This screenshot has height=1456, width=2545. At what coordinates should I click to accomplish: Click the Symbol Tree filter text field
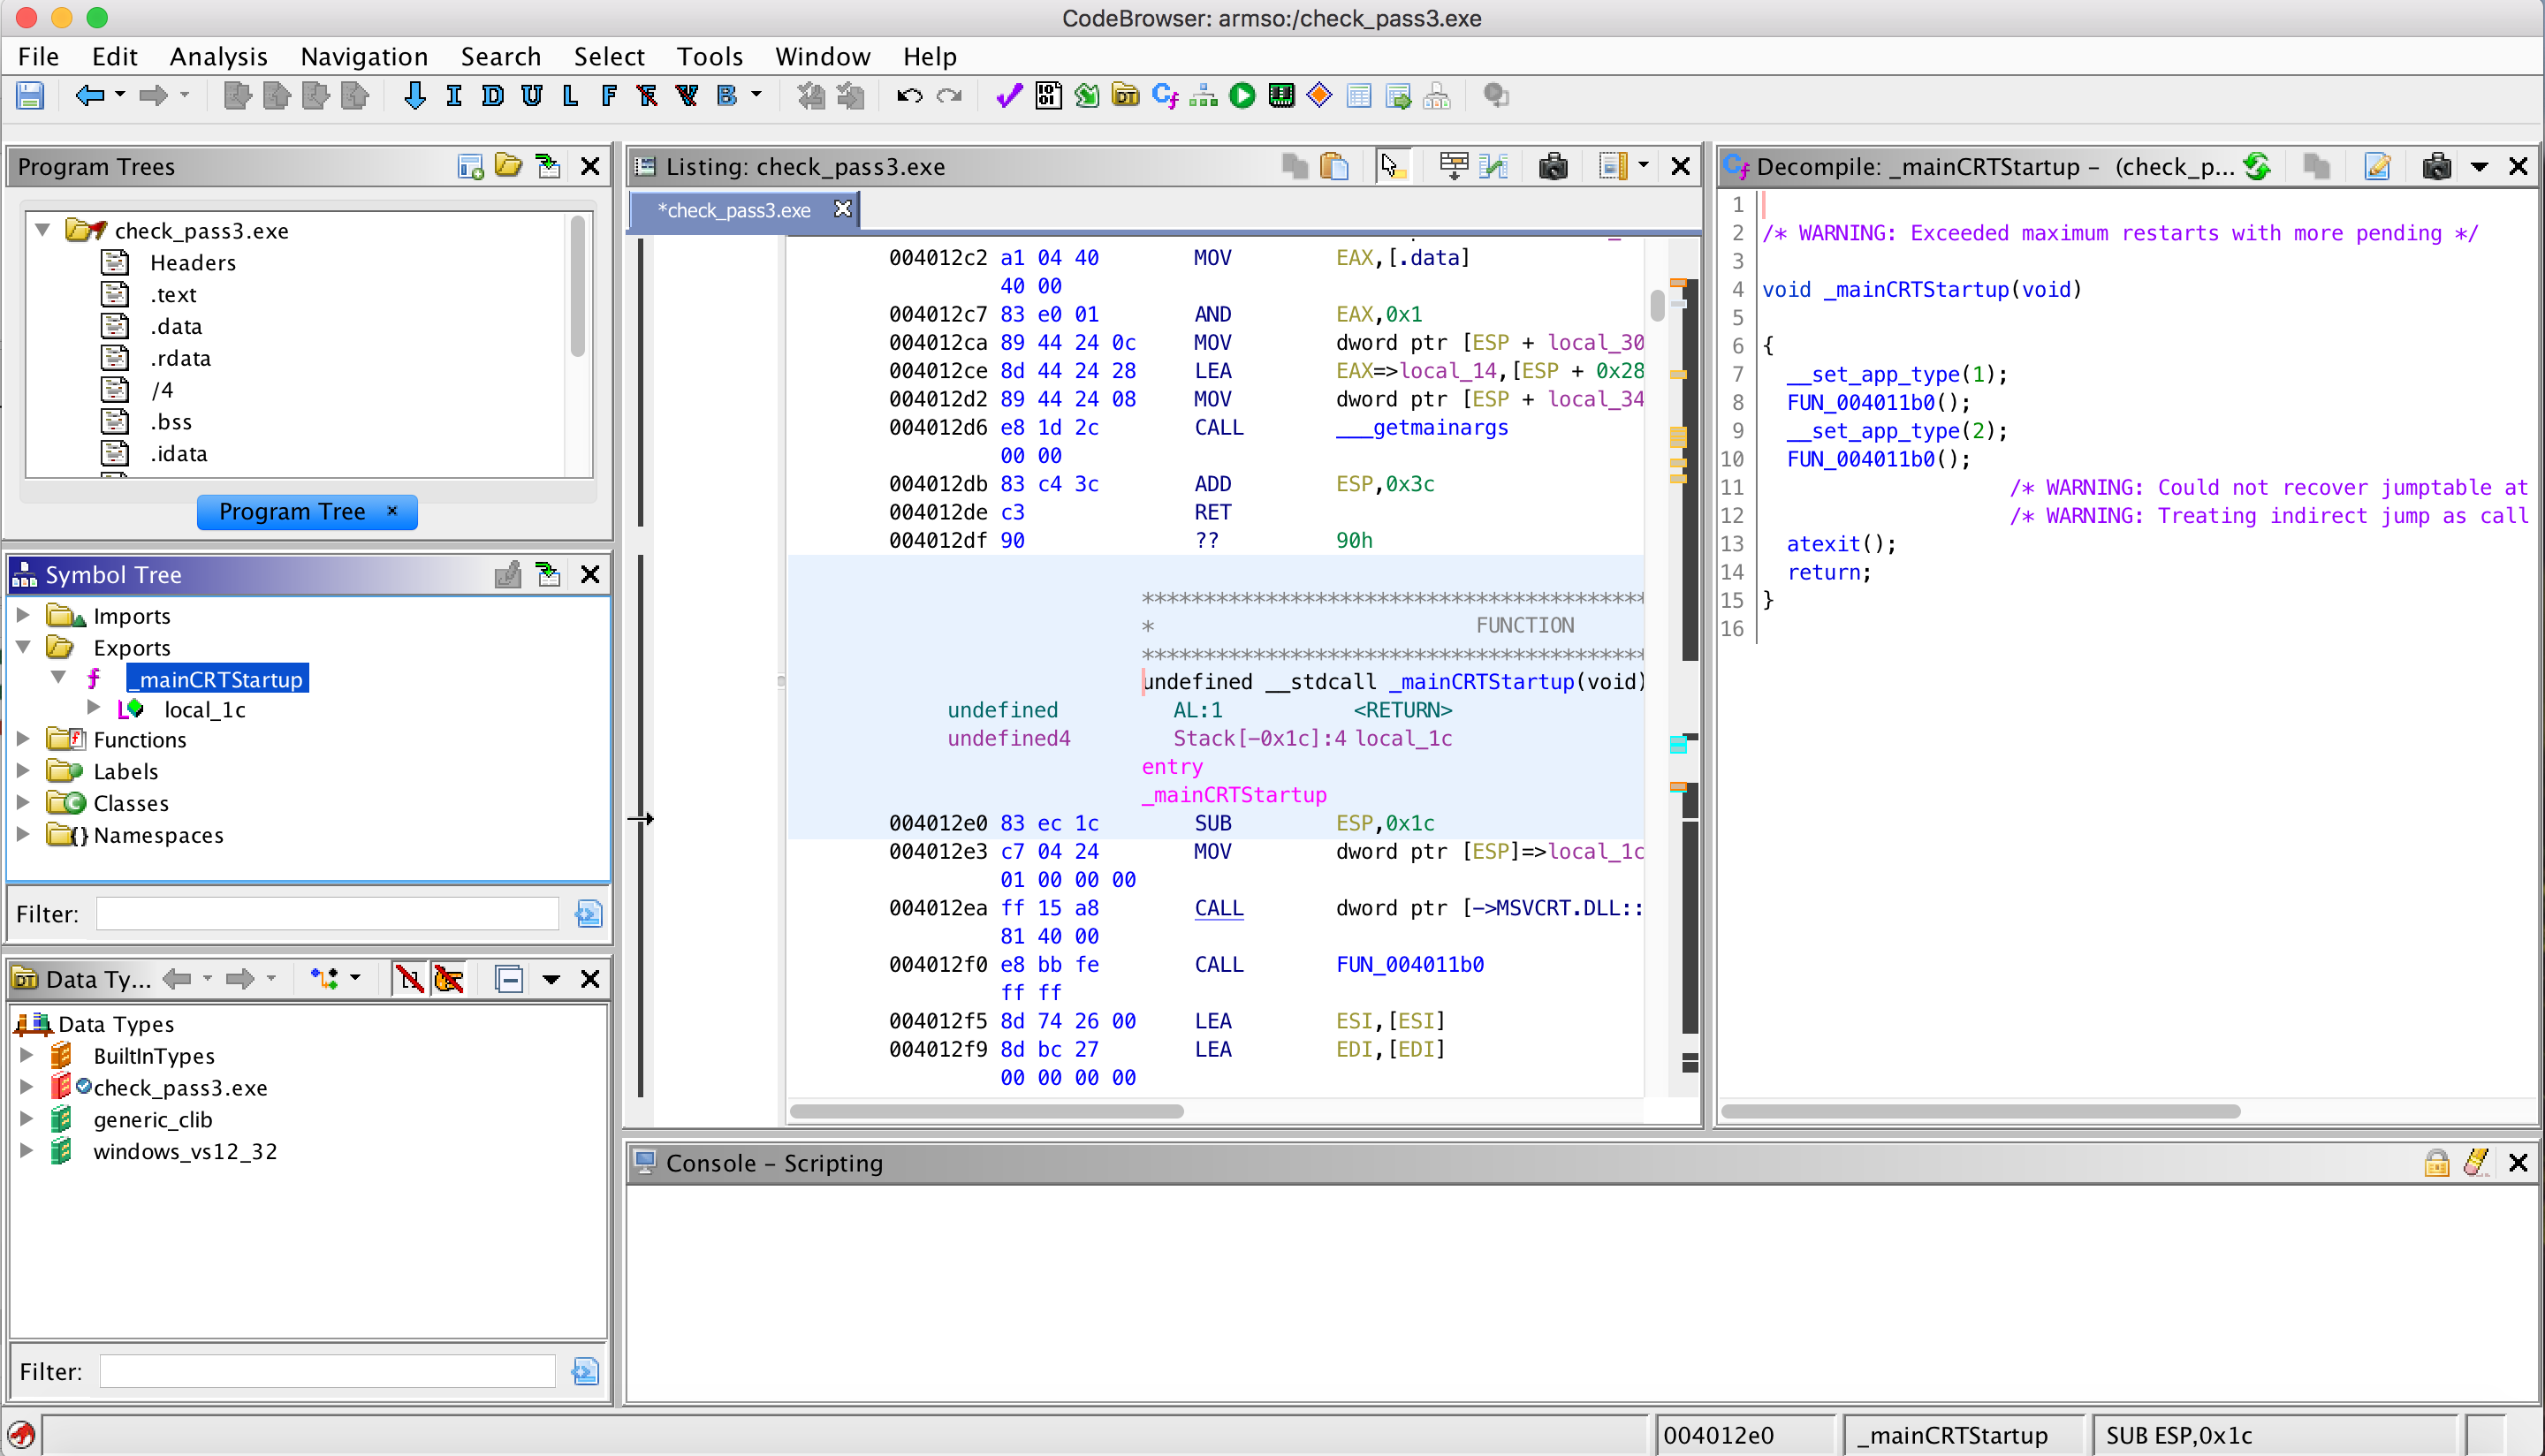(327, 914)
